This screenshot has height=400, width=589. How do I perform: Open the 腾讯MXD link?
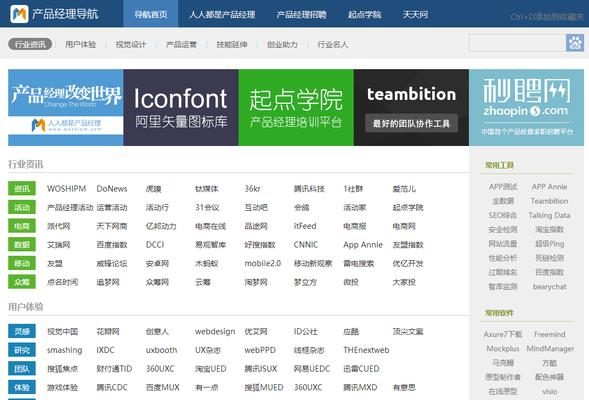click(x=360, y=387)
